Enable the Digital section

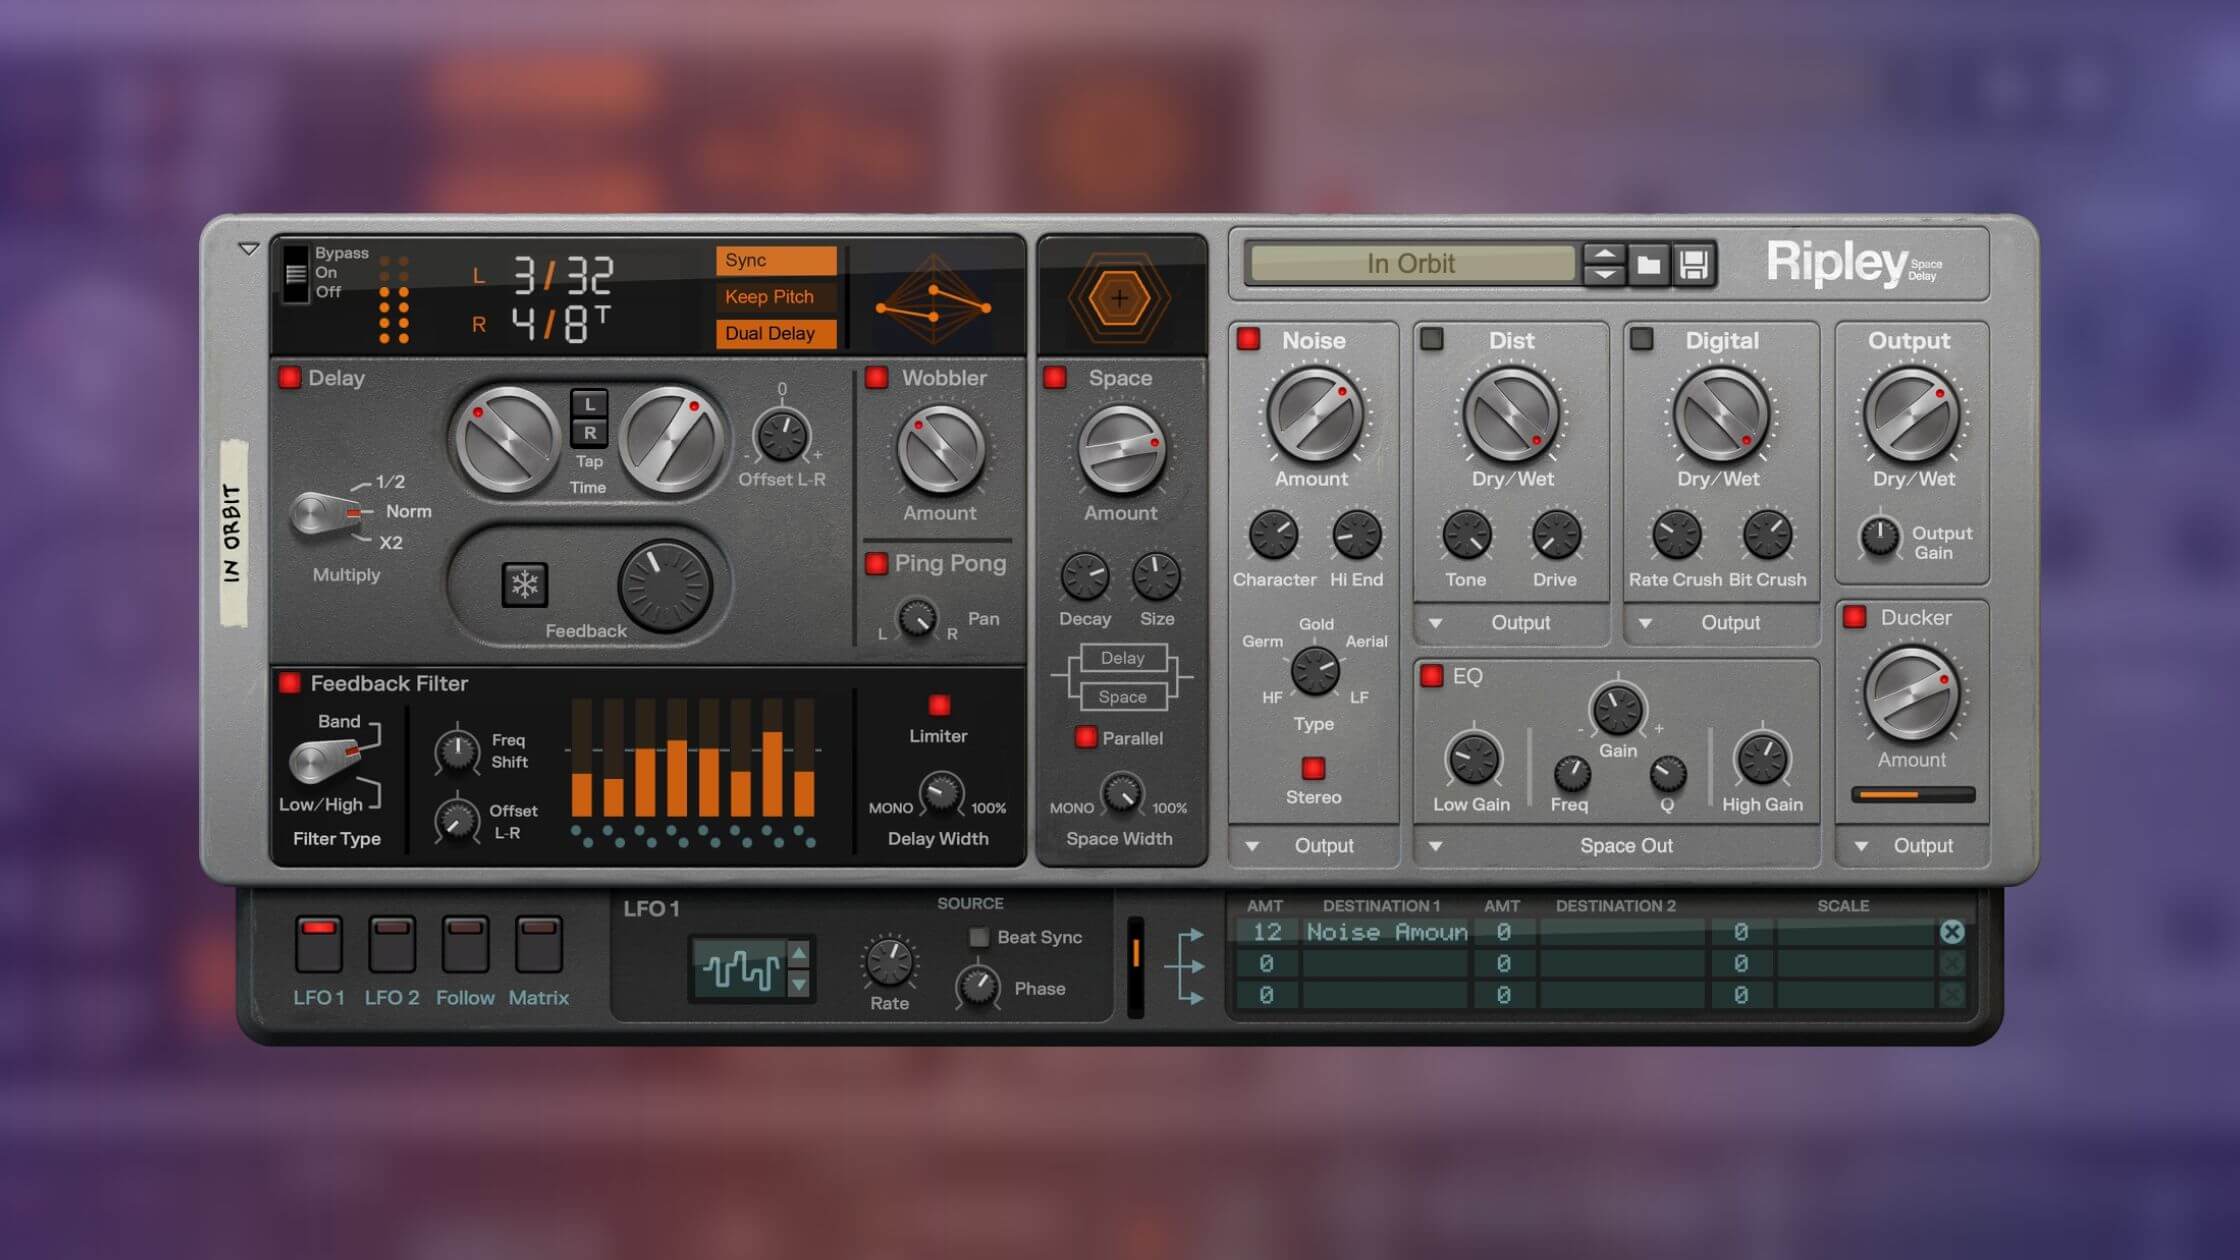coord(1641,339)
